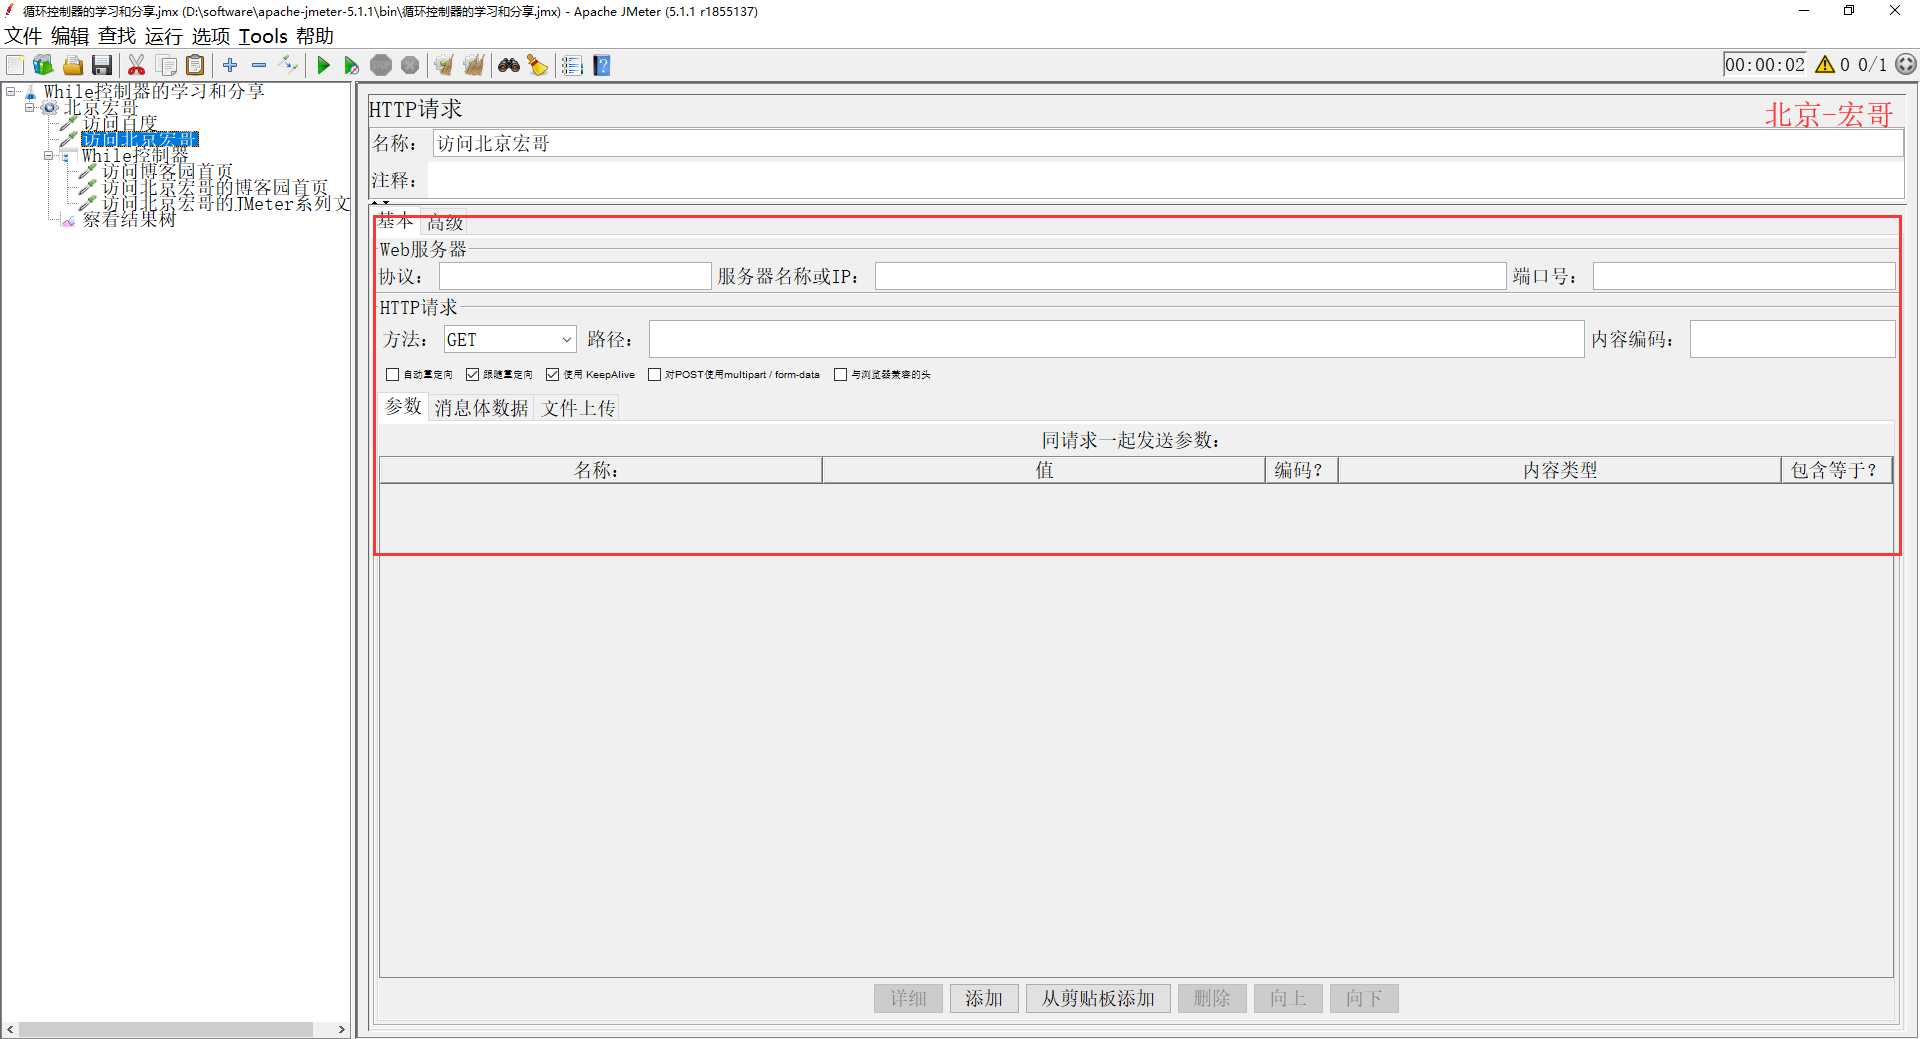Click the Cut scissors icon
Viewport: 1920px width, 1039px height.
(x=137, y=65)
